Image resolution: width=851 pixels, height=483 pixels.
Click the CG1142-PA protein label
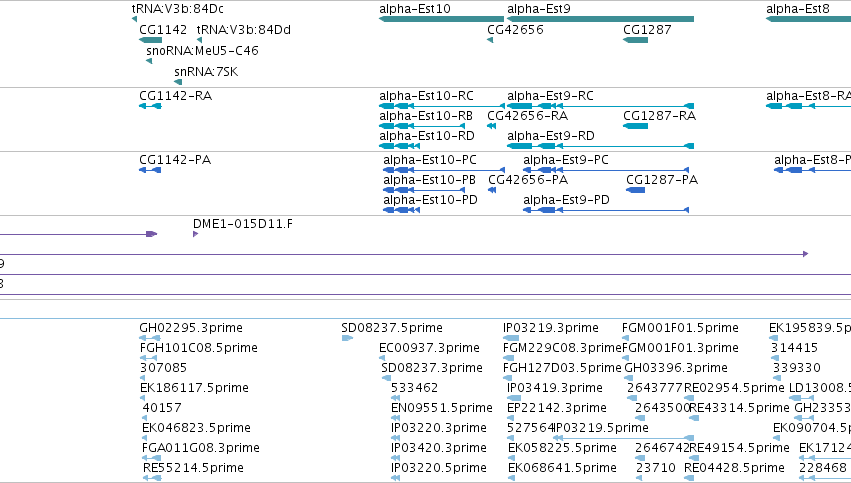[175, 160]
